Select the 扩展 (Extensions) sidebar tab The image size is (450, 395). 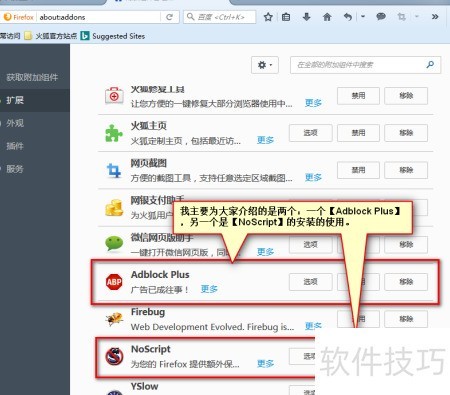[x=35, y=100]
